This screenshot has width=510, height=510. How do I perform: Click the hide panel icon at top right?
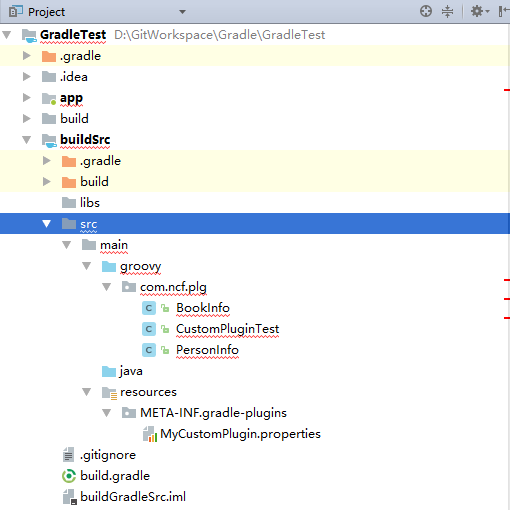pyautogui.click(x=504, y=11)
